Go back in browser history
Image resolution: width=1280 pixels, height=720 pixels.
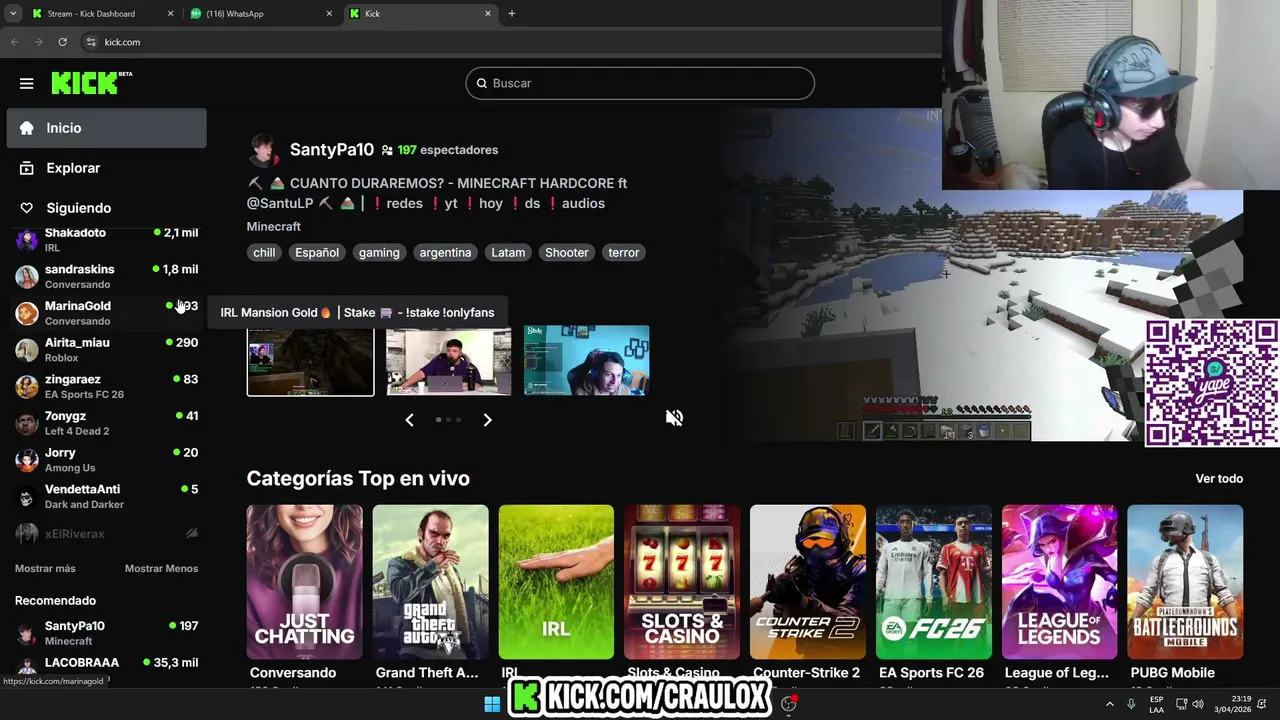click(14, 42)
